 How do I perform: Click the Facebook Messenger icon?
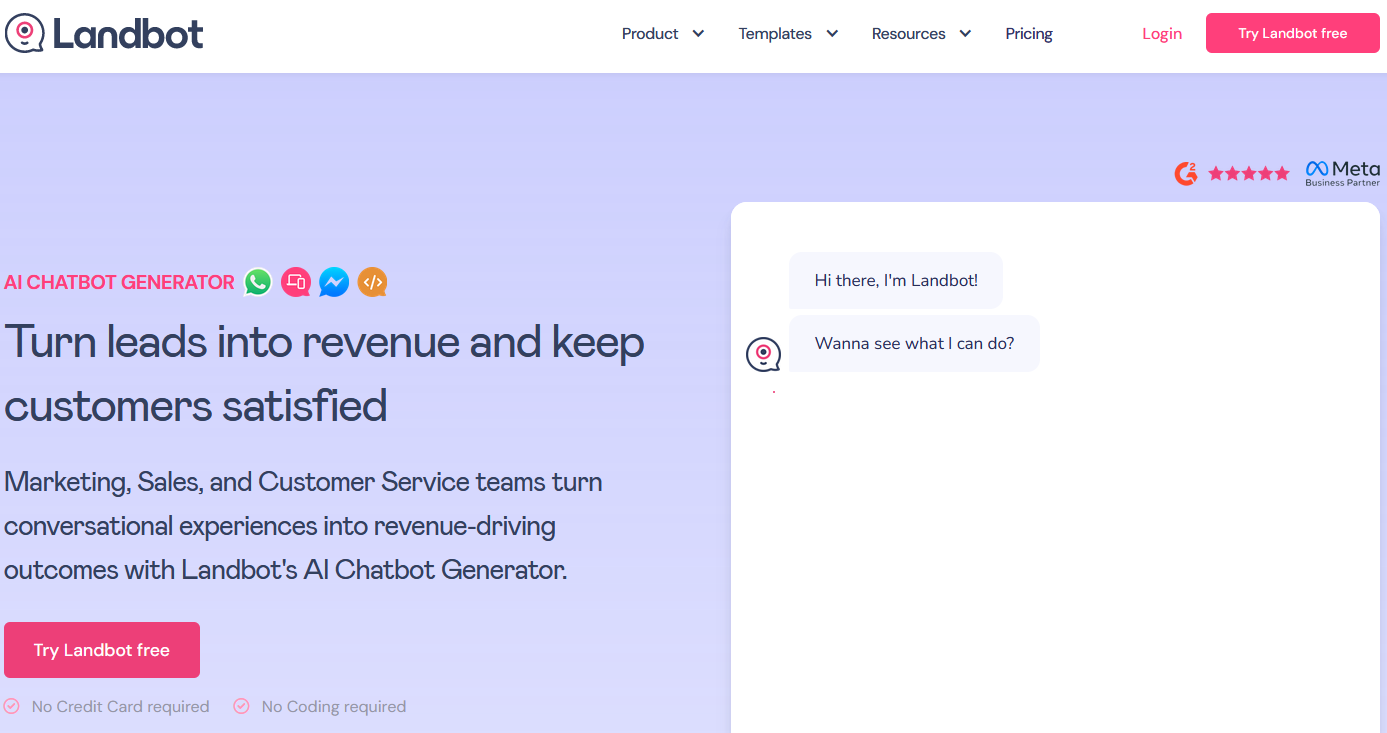(334, 283)
